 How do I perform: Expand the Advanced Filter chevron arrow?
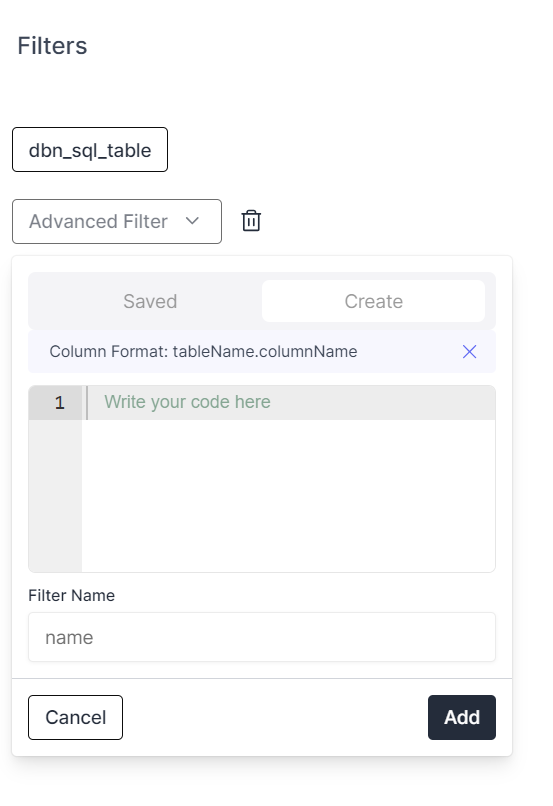tap(192, 221)
